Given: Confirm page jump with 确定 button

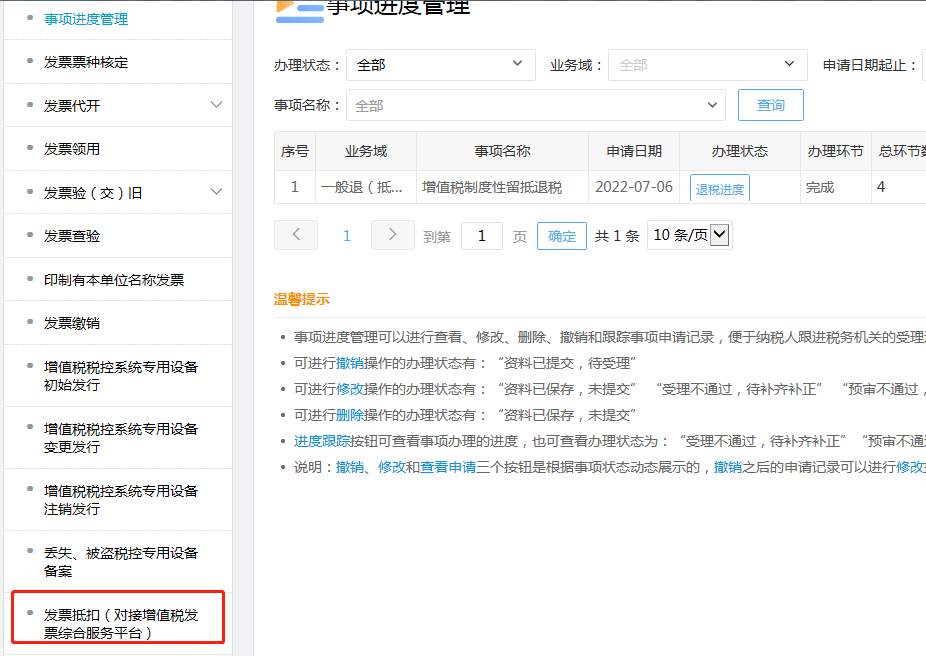Looking at the screenshot, I should coord(561,234).
